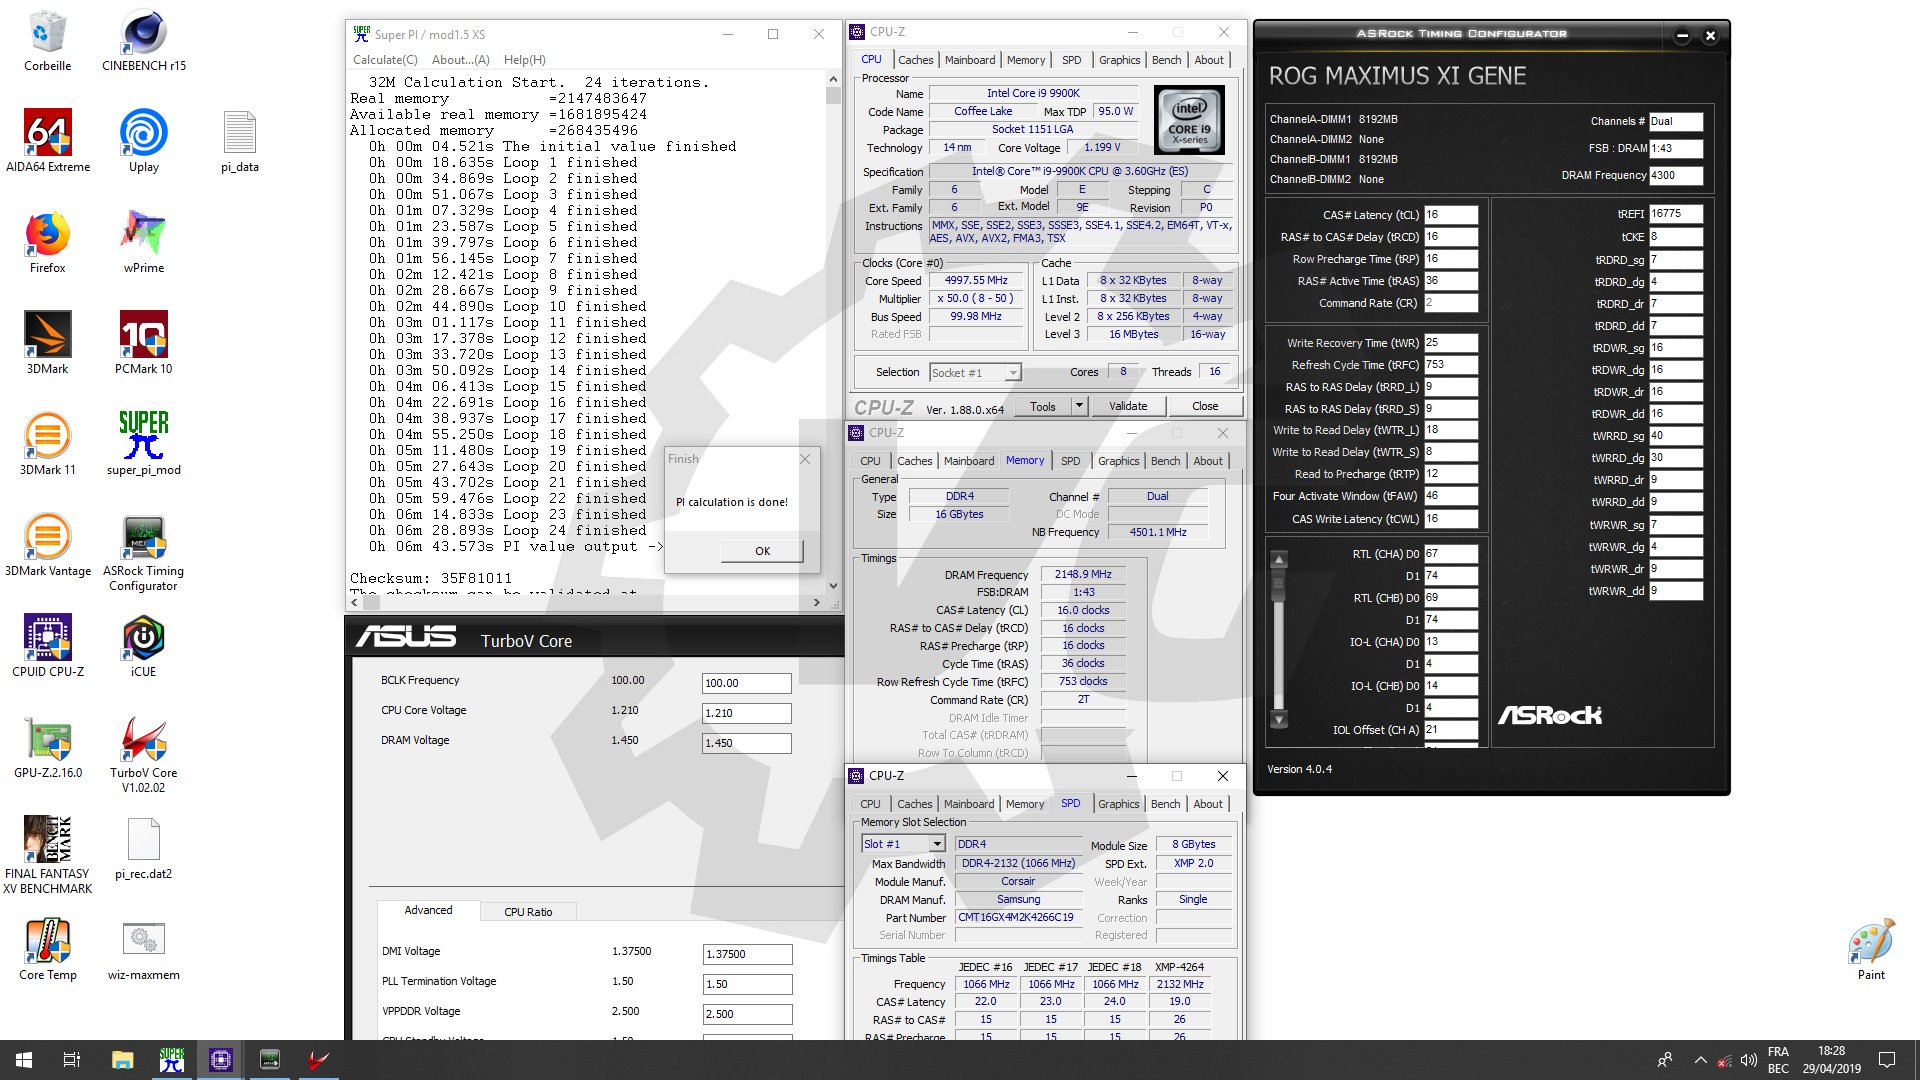Viewport: 1920px width, 1080px height.
Task: Open Calculate(C) menu in Super PI
Action: coord(385,60)
